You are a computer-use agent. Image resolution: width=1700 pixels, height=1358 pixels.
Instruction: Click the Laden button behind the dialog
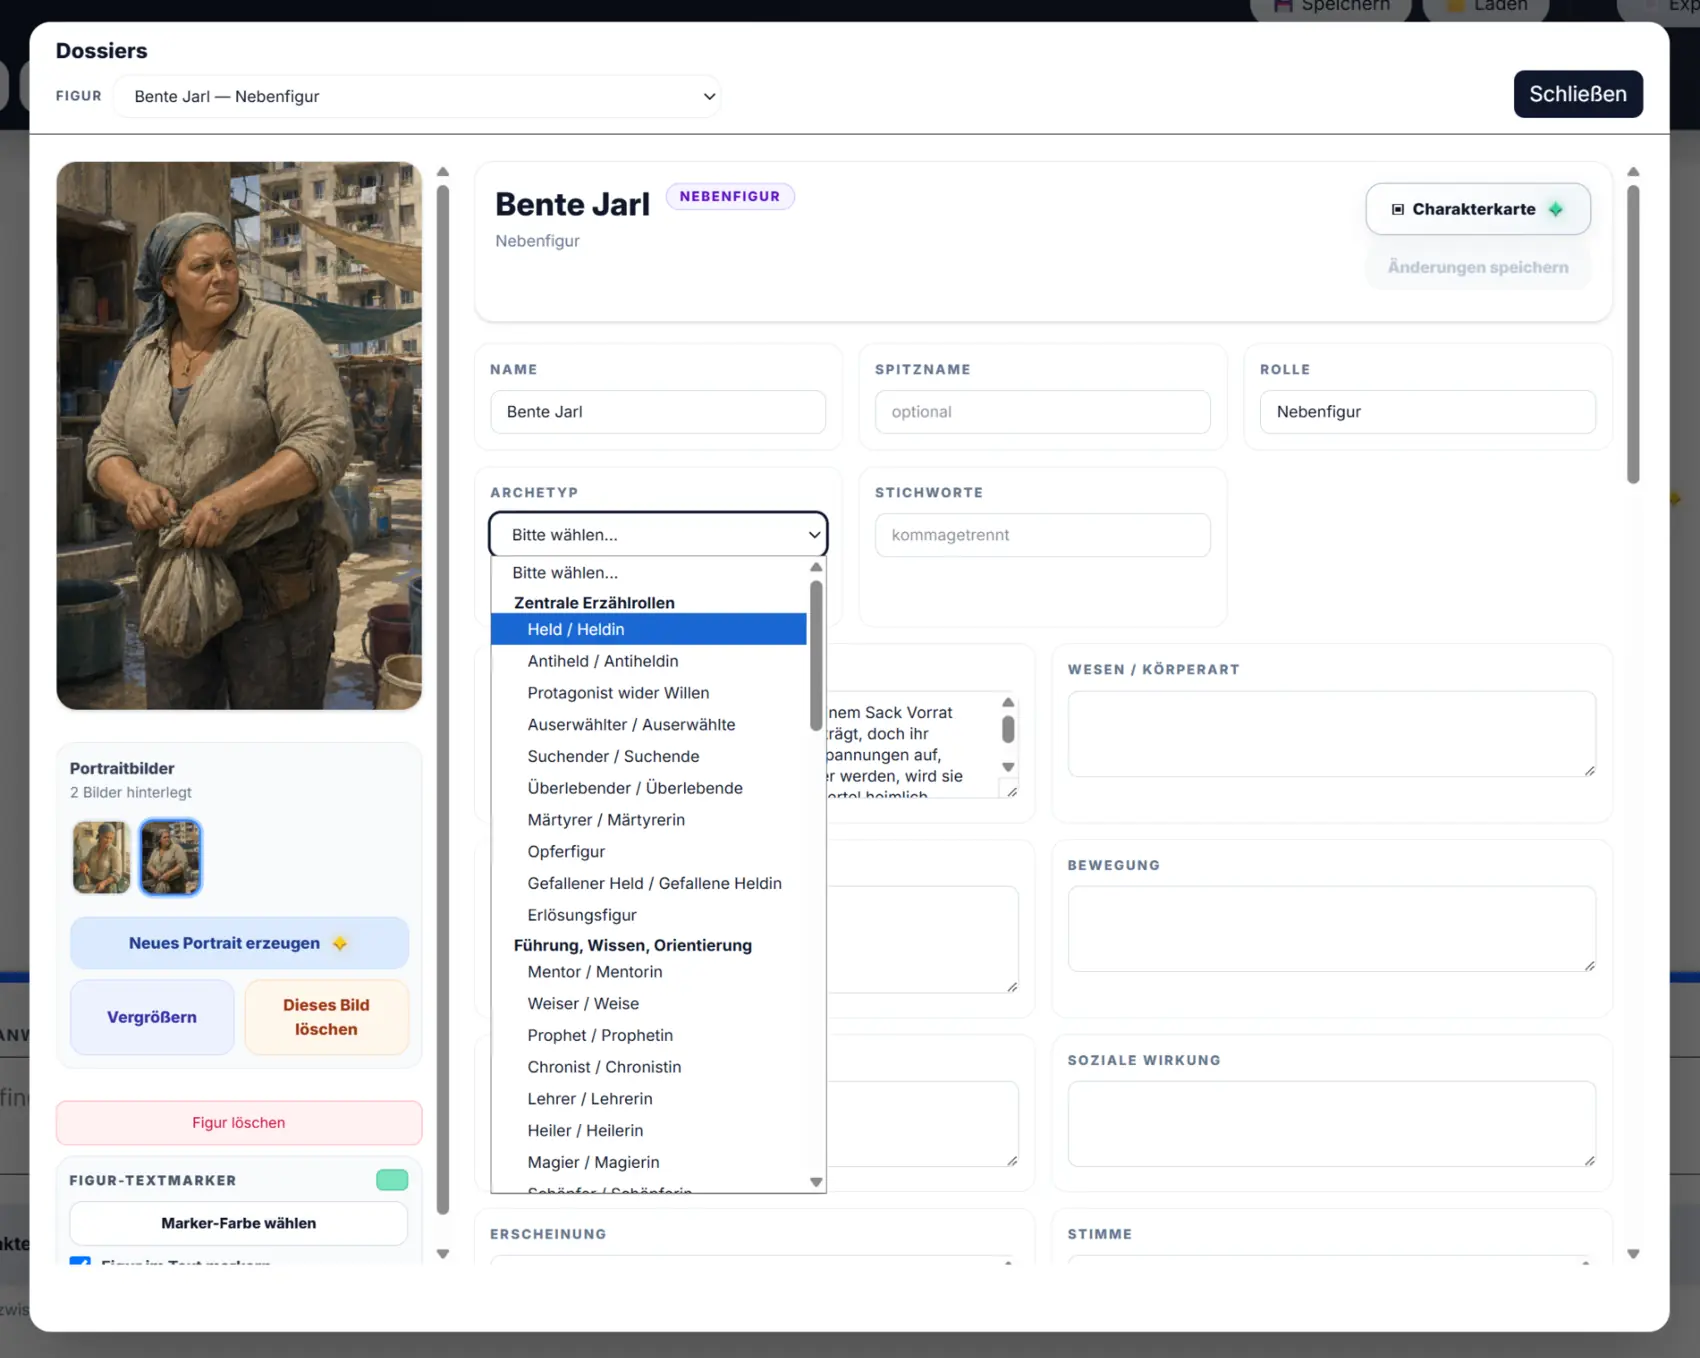pos(1486,8)
